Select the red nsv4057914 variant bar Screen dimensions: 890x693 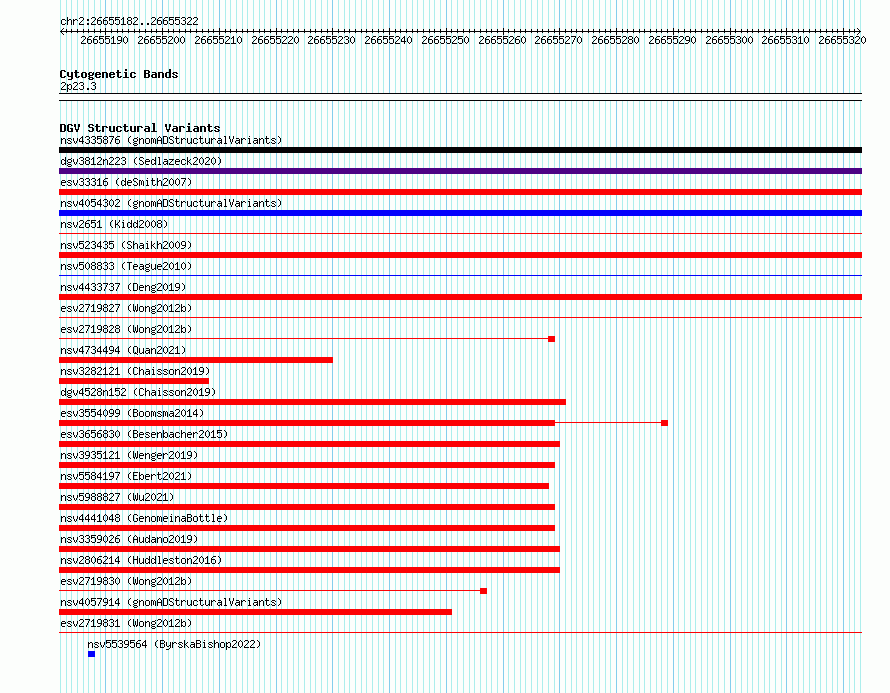(x=255, y=612)
